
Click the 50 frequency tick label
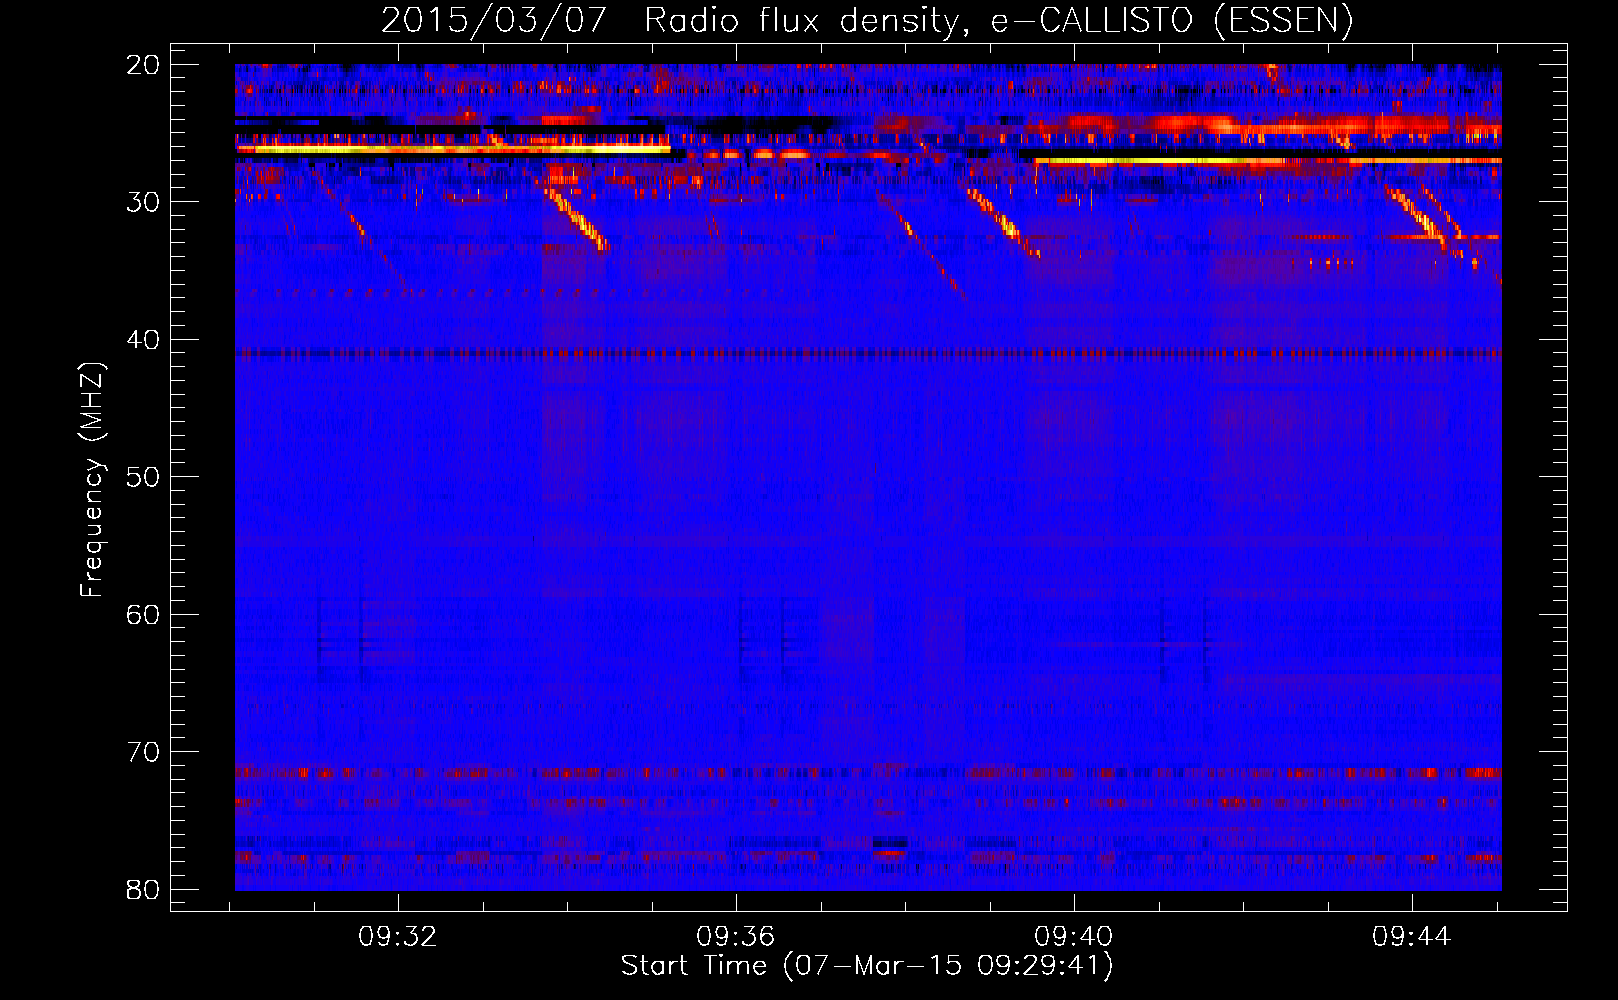click(x=143, y=477)
